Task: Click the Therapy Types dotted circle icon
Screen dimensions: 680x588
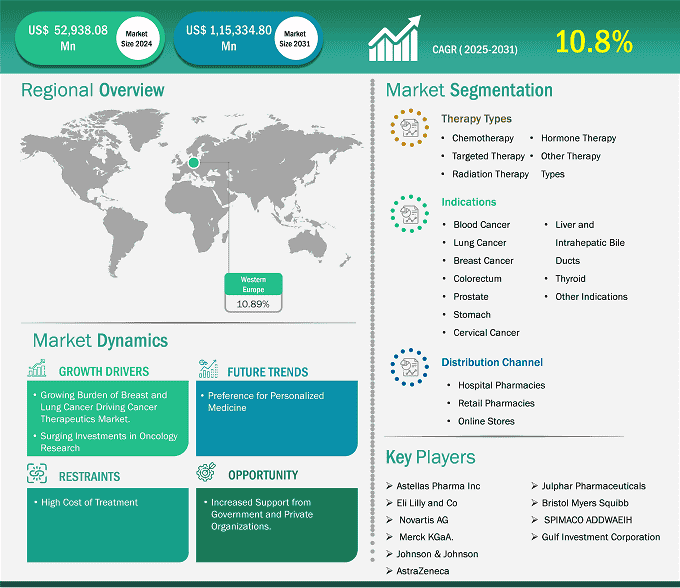Action: [x=409, y=127]
